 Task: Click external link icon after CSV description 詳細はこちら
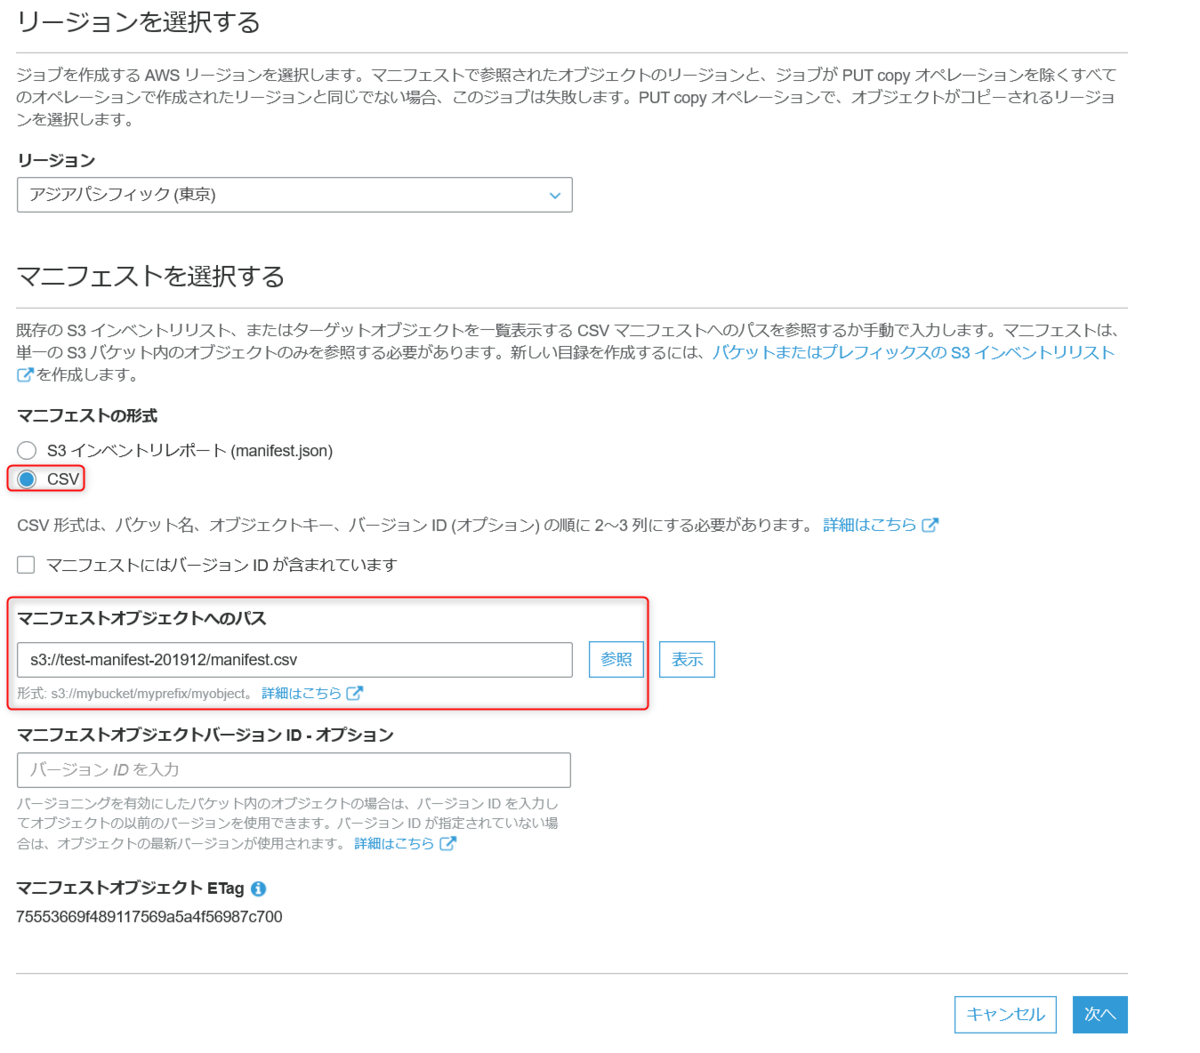tap(930, 525)
